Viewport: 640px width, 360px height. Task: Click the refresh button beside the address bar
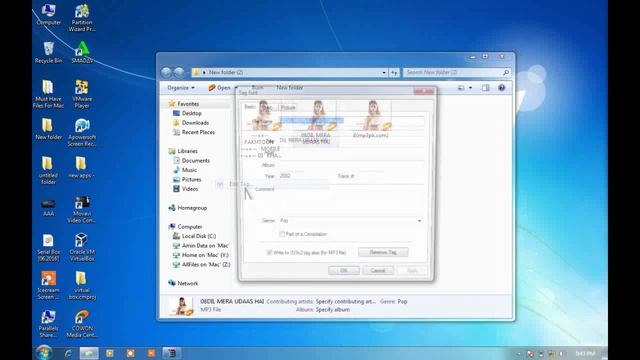[394, 72]
